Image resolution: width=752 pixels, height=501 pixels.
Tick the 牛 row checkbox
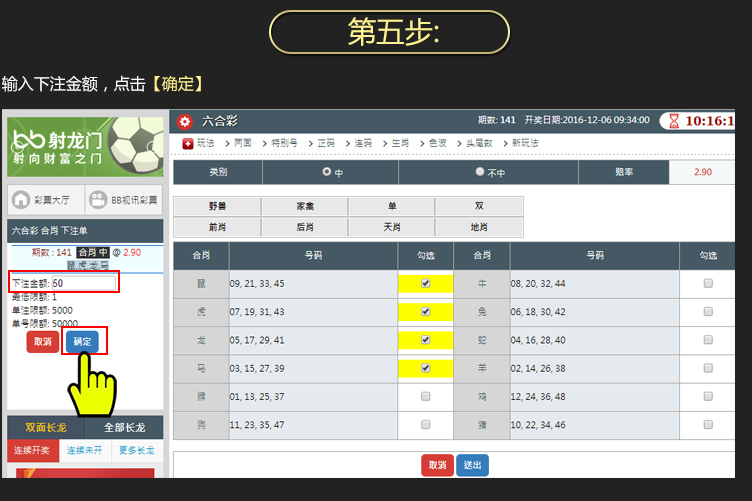(708, 284)
